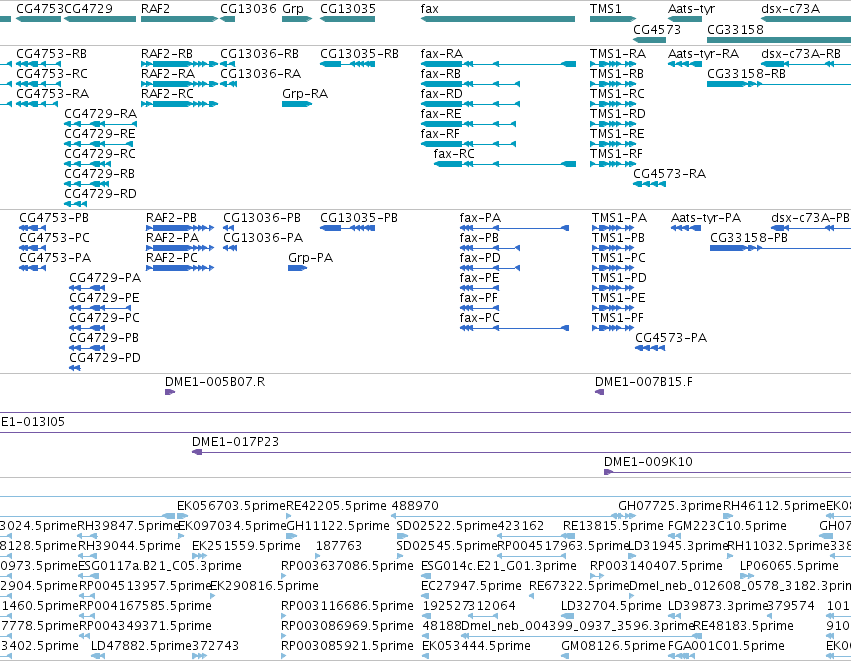Select transcript RAF2-RC
Screen dimensions: 851x661
[x=179, y=104]
